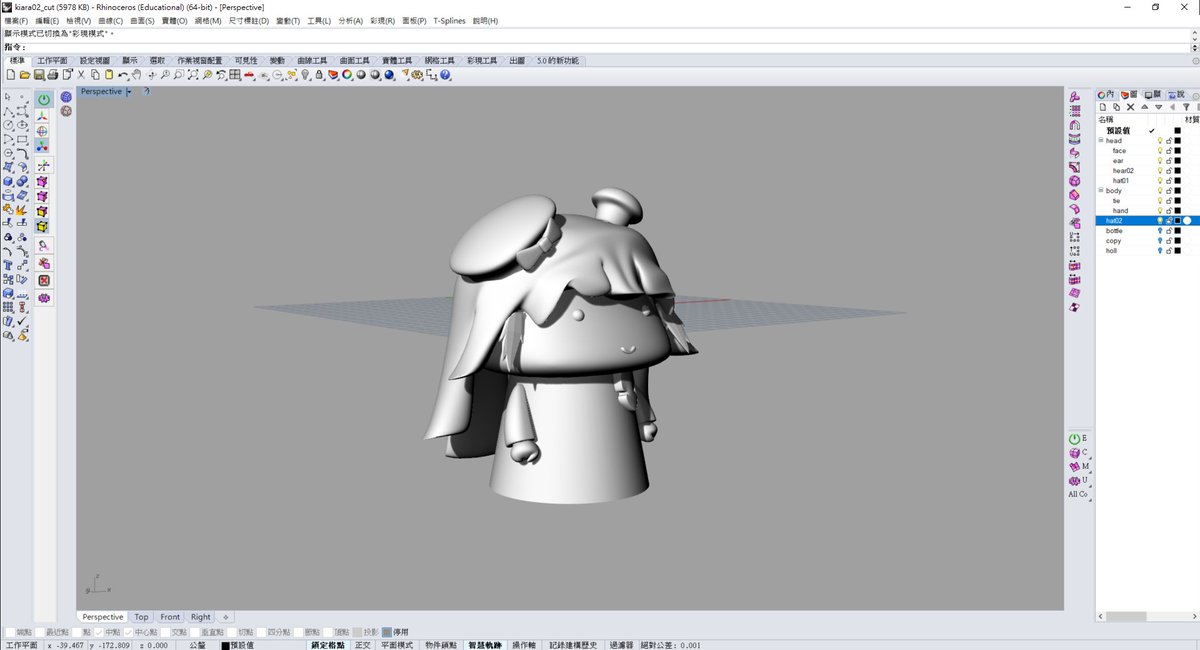This screenshot has height=650, width=1200.
Task: Click the layer Filter funnel icon
Action: tap(1187, 107)
